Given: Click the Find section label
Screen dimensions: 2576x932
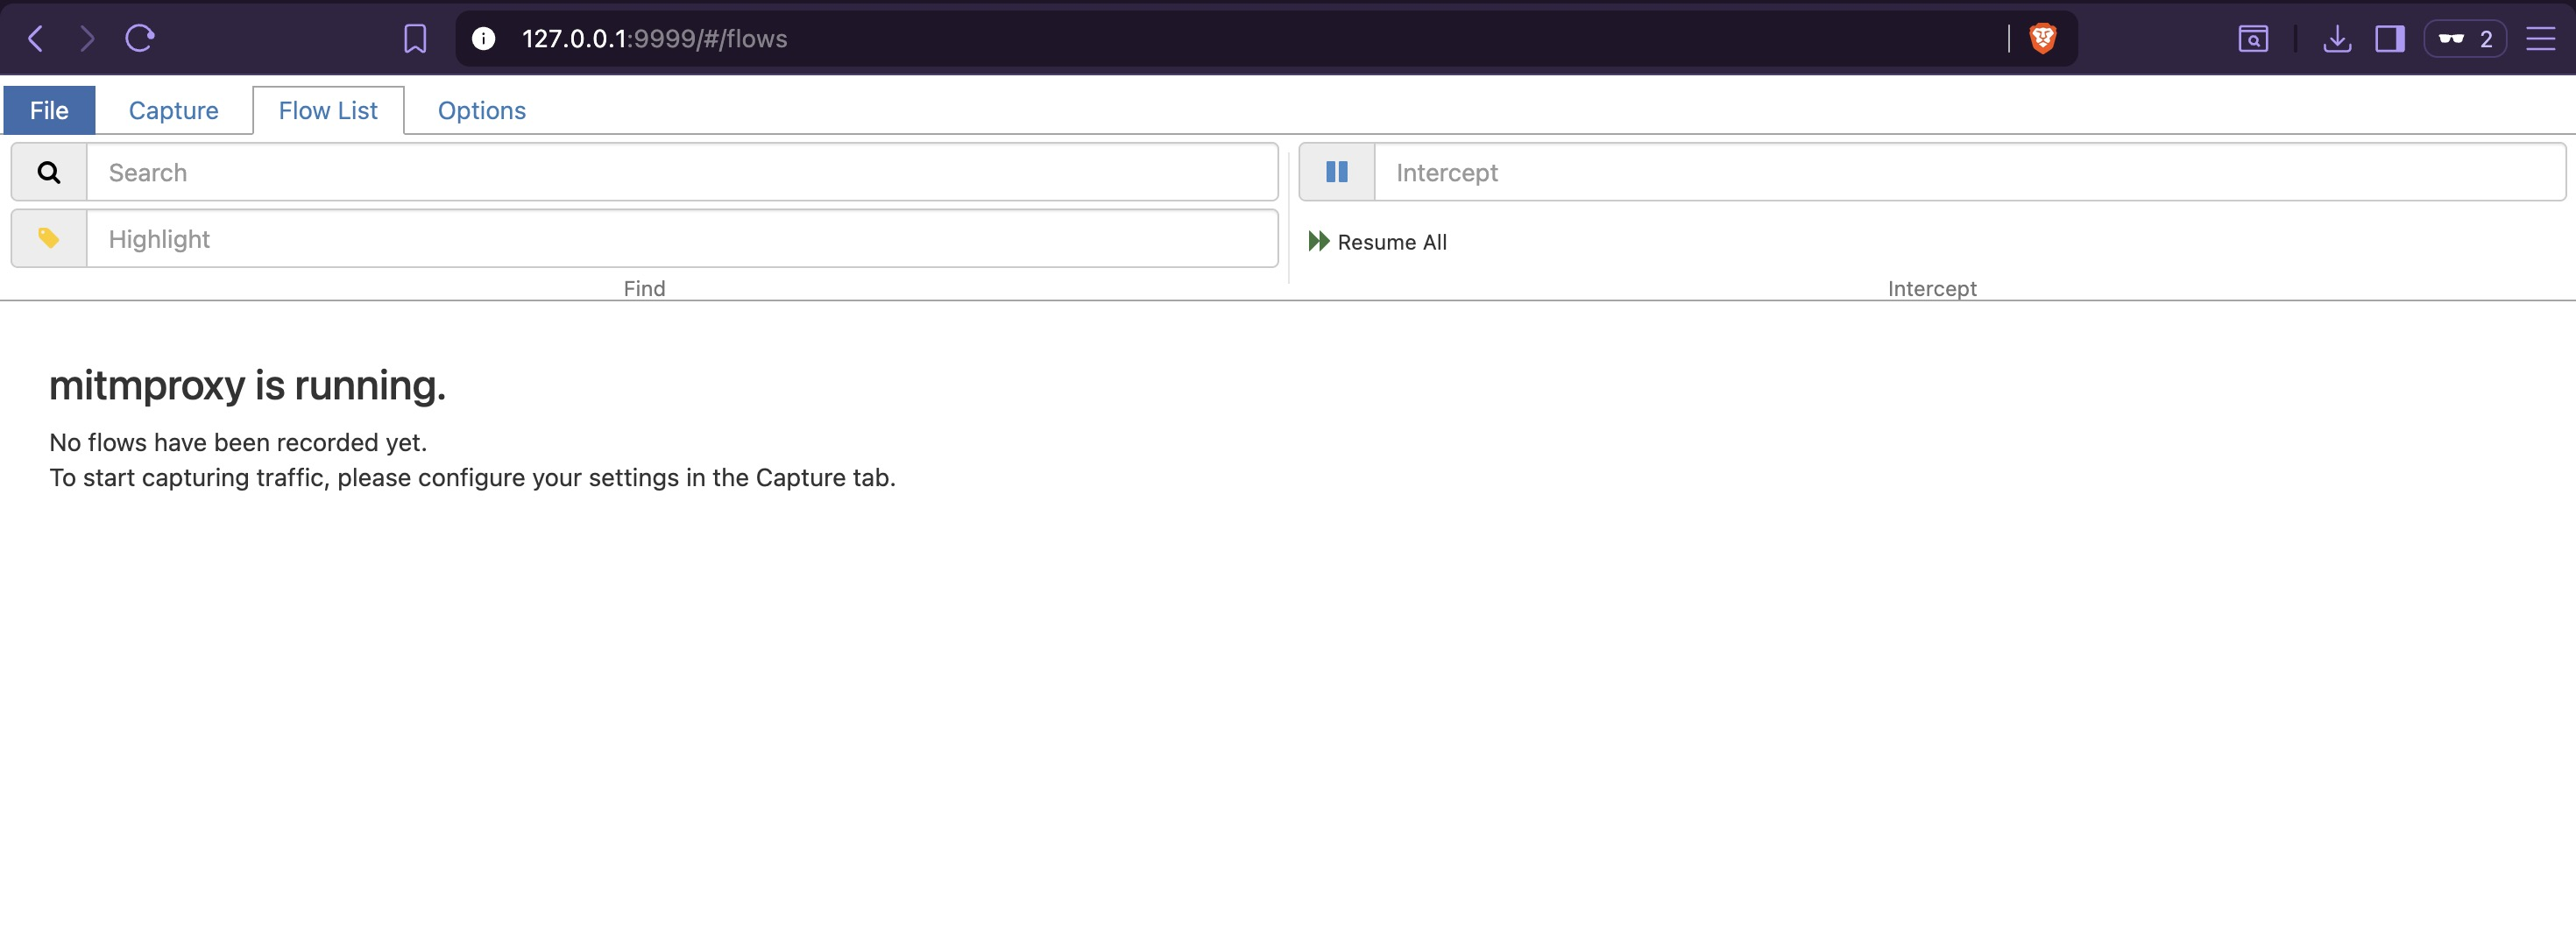Looking at the screenshot, I should [644, 288].
